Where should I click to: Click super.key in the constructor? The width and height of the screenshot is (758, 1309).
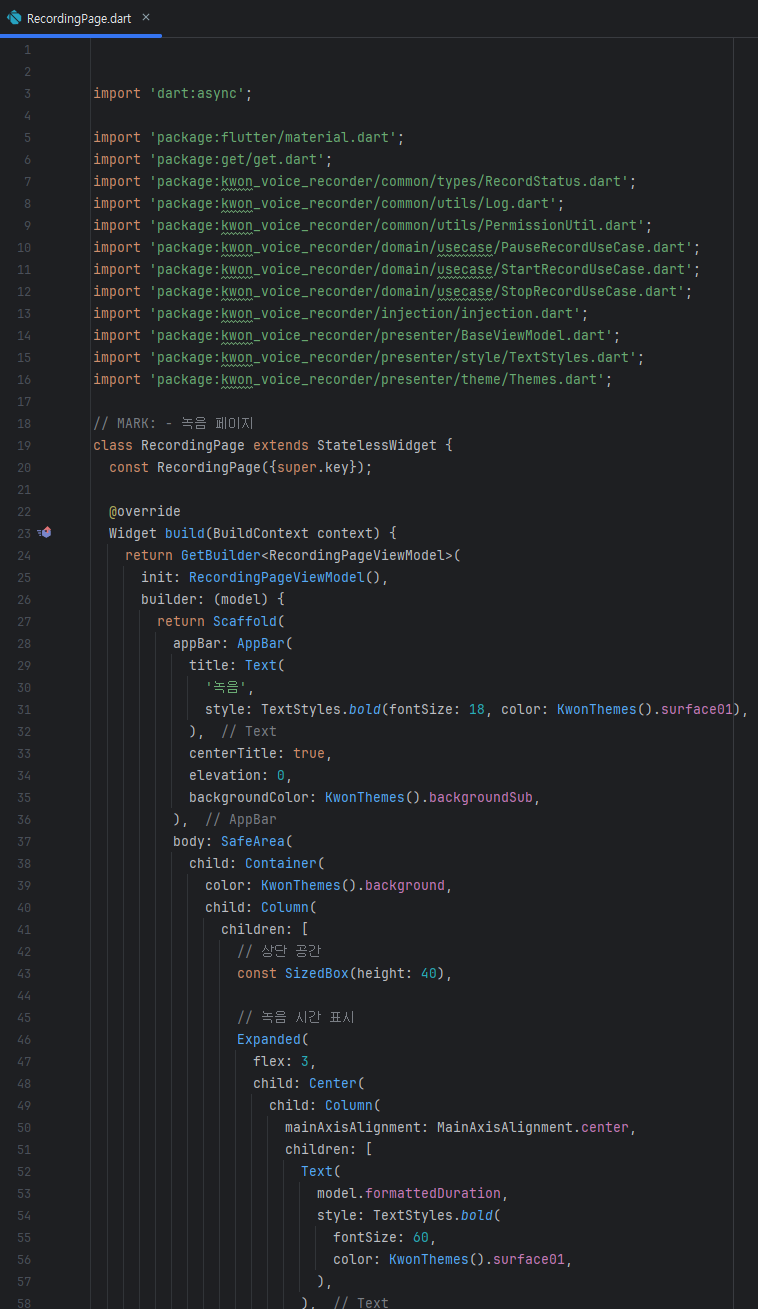coord(313,467)
